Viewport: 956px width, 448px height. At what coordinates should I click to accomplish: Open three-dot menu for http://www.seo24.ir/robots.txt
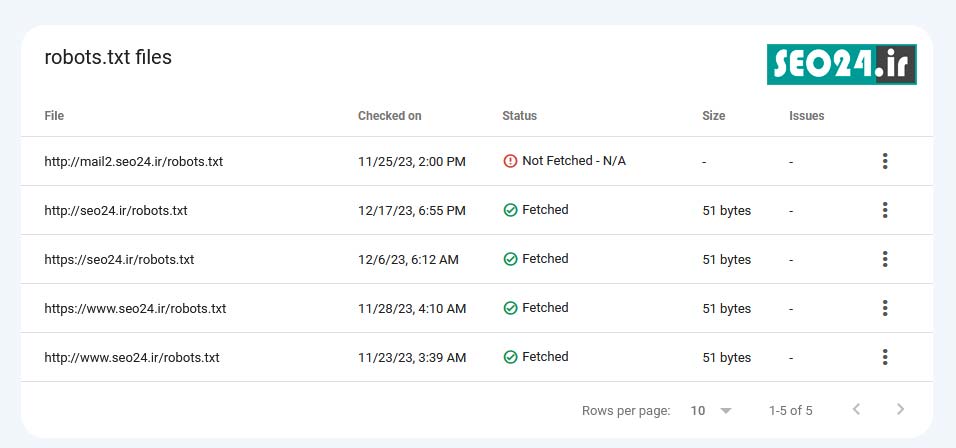pyautogui.click(x=885, y=357)
